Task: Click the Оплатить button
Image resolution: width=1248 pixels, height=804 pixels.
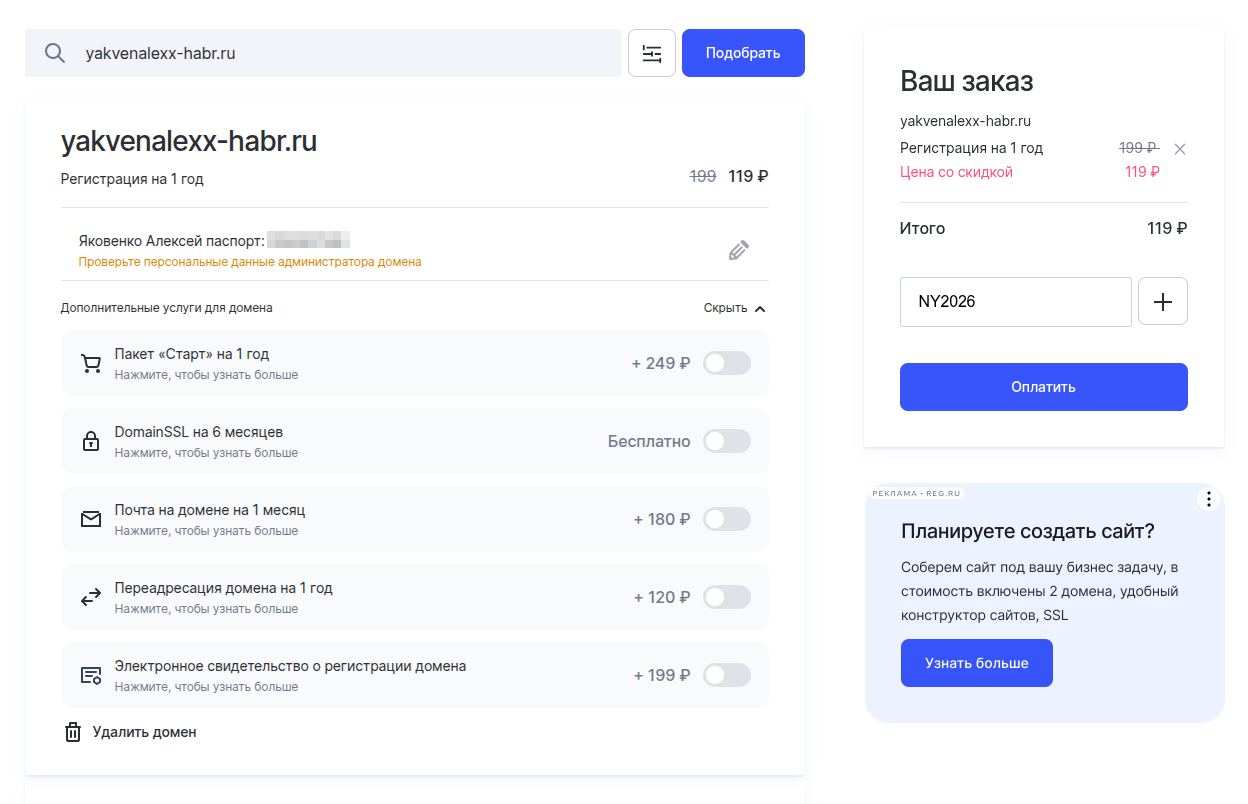Action: click(1043, 387)
